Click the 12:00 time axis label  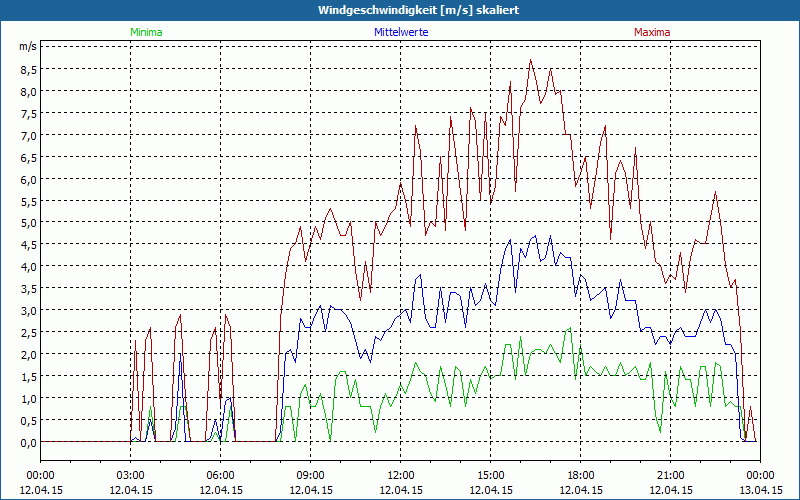401,476
